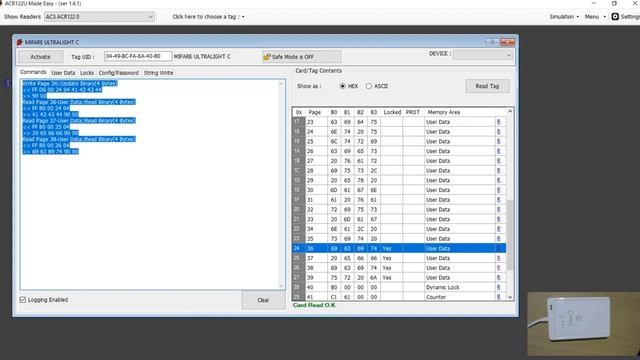The height and width of the screenshot is (360, 640).
Task: Expand the 'Click here to choose a tag' dropdown
Action: (x=209, y=17)
